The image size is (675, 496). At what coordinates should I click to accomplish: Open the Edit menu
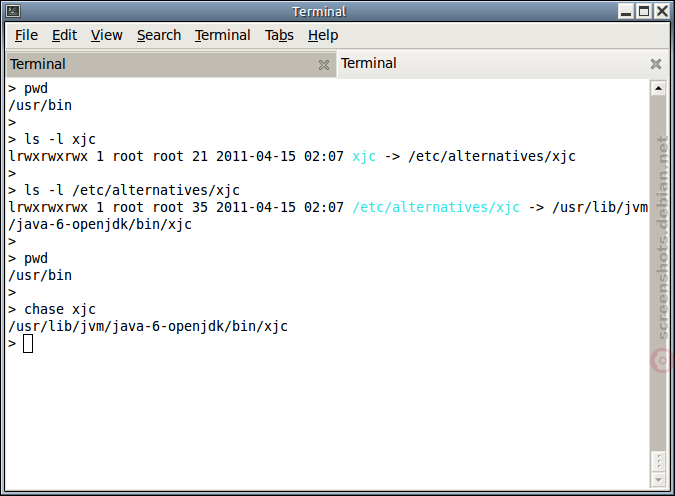pos(64,35)
